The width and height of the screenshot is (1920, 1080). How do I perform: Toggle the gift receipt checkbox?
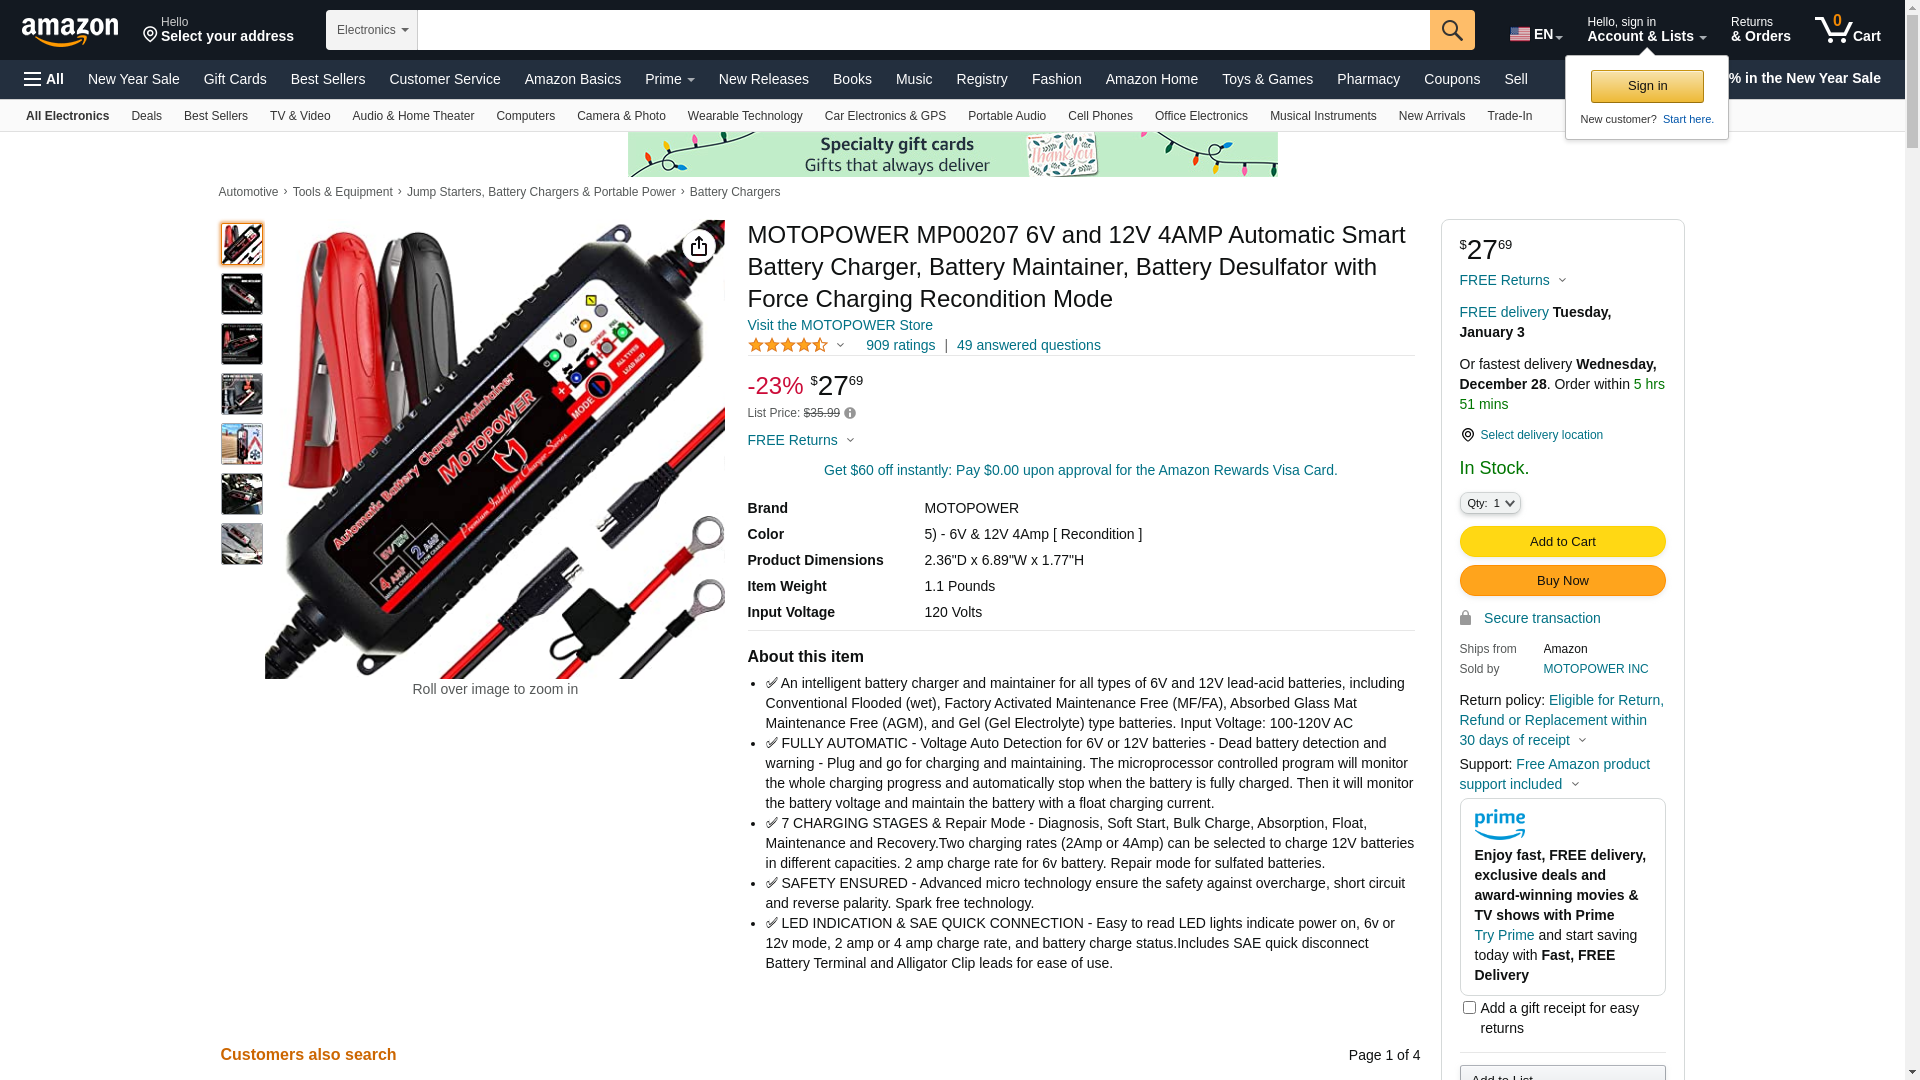coord(1469,1008)
